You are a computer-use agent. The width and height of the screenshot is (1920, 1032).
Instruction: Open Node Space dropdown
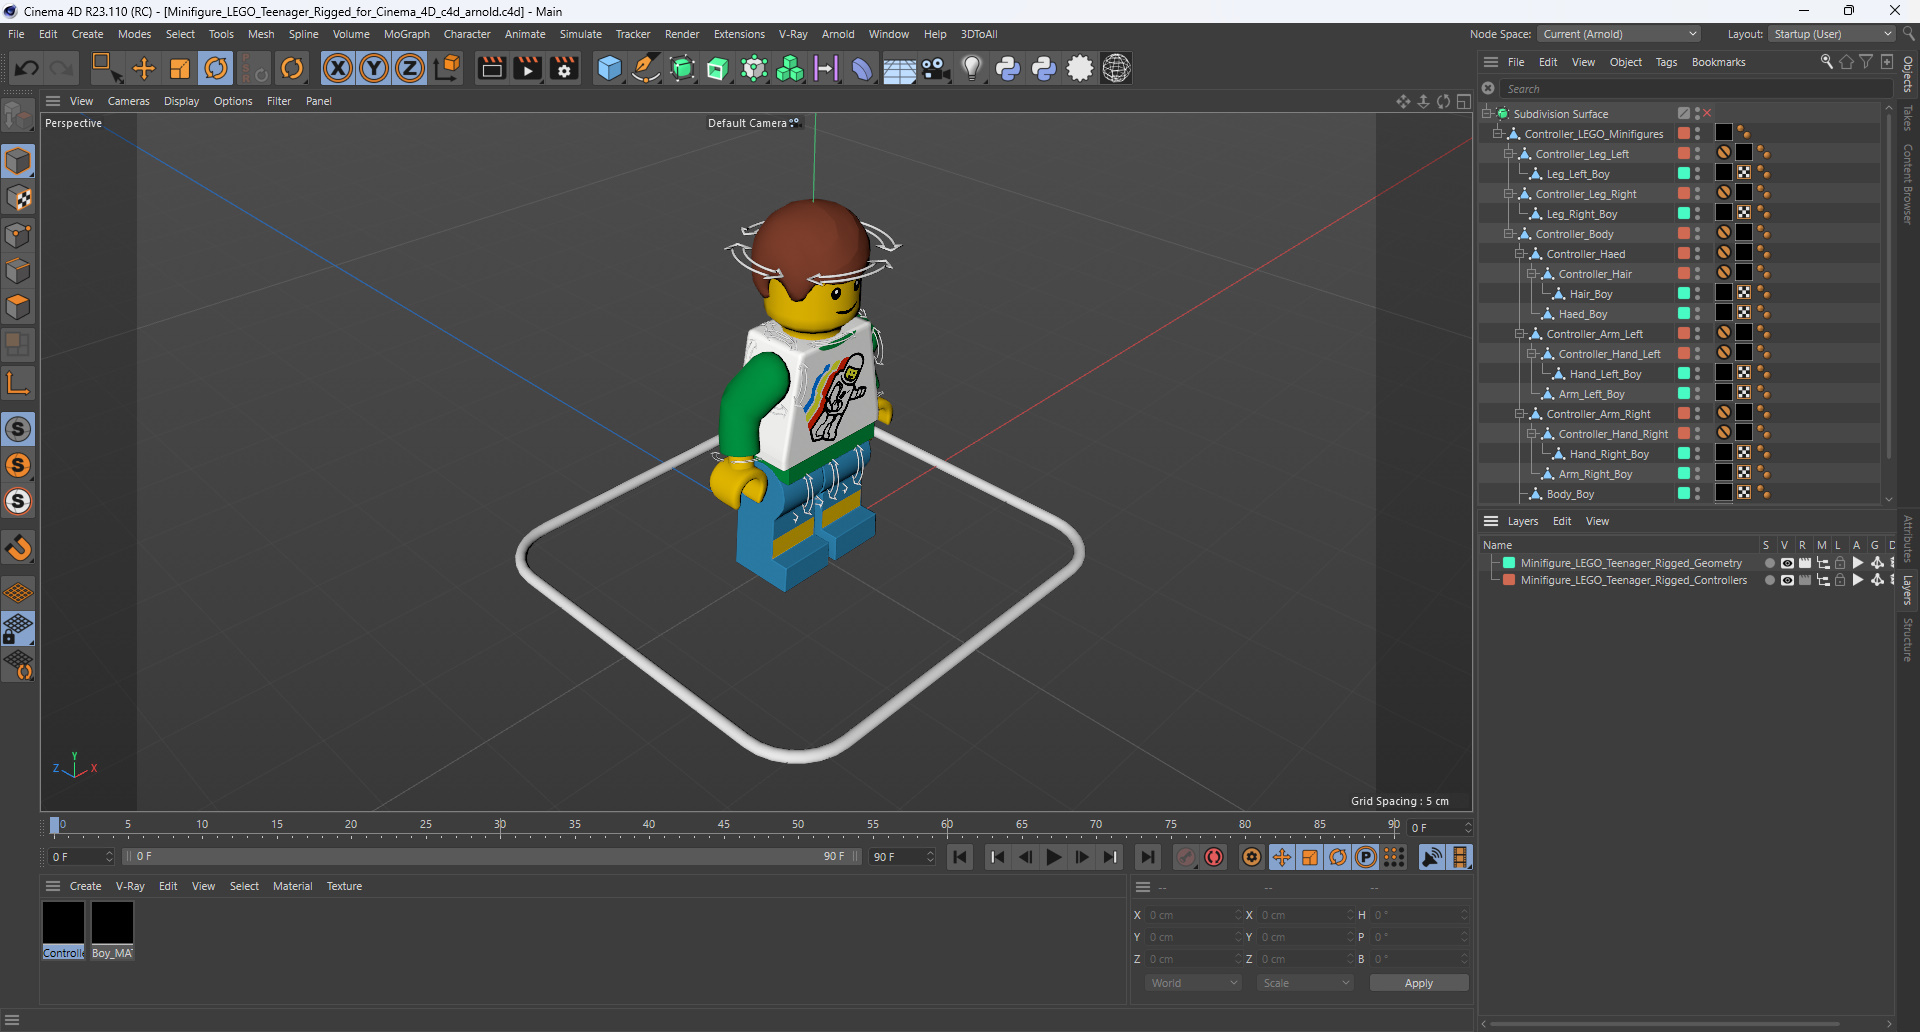coord(1618,34)
